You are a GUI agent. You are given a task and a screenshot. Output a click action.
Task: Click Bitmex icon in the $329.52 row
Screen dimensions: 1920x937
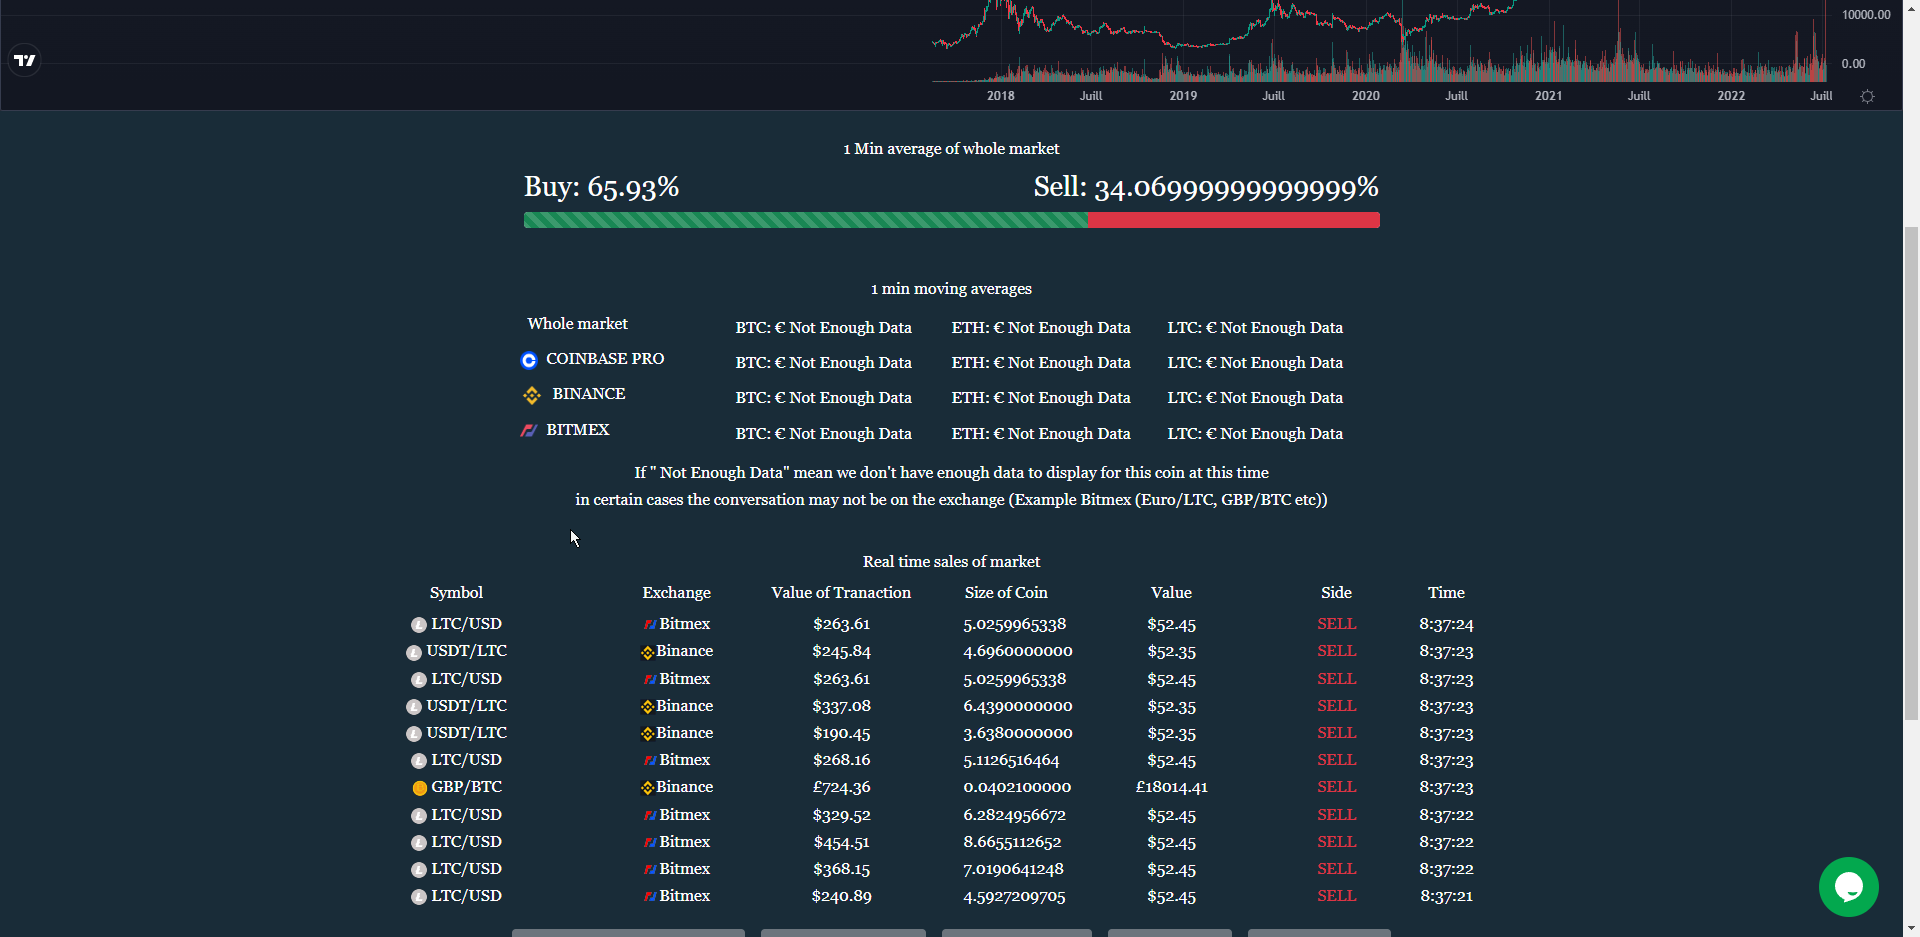650,816
